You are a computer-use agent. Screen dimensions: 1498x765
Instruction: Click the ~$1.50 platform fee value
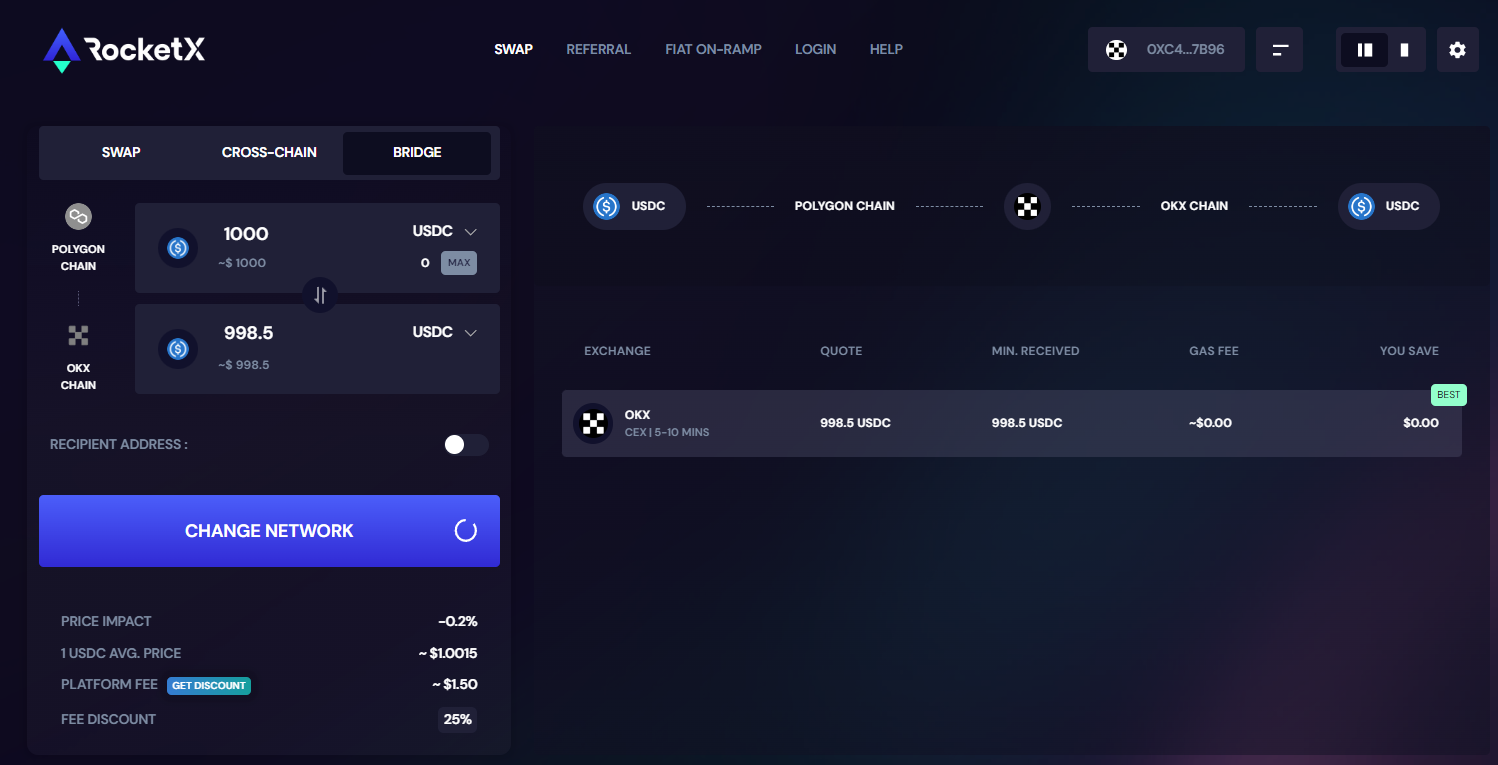pos(455,685)
